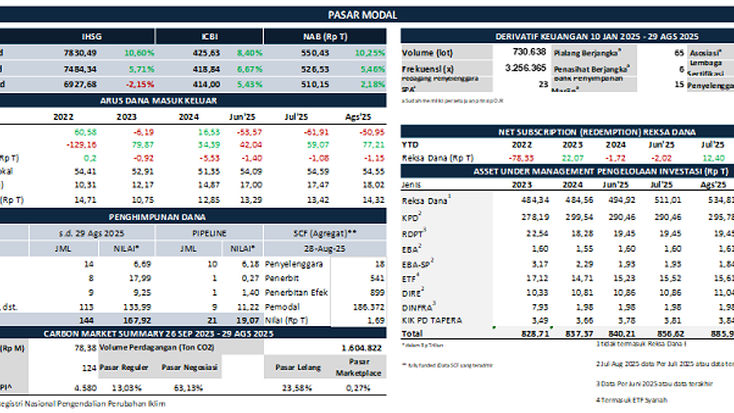Click the Pasar Lelang label

point(298,368)
